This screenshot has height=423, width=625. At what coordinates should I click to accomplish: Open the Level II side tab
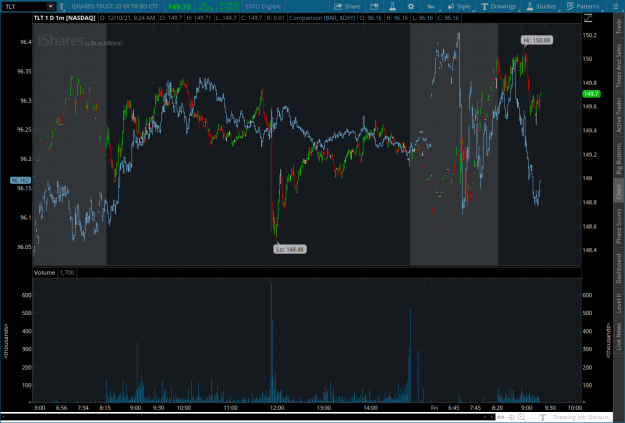619,303
